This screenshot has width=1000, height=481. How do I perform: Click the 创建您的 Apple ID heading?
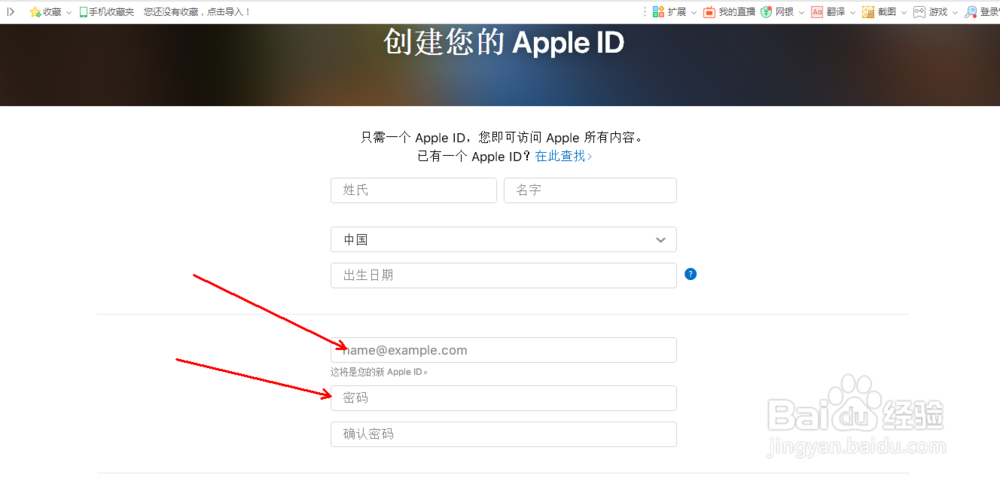point(504,43)
